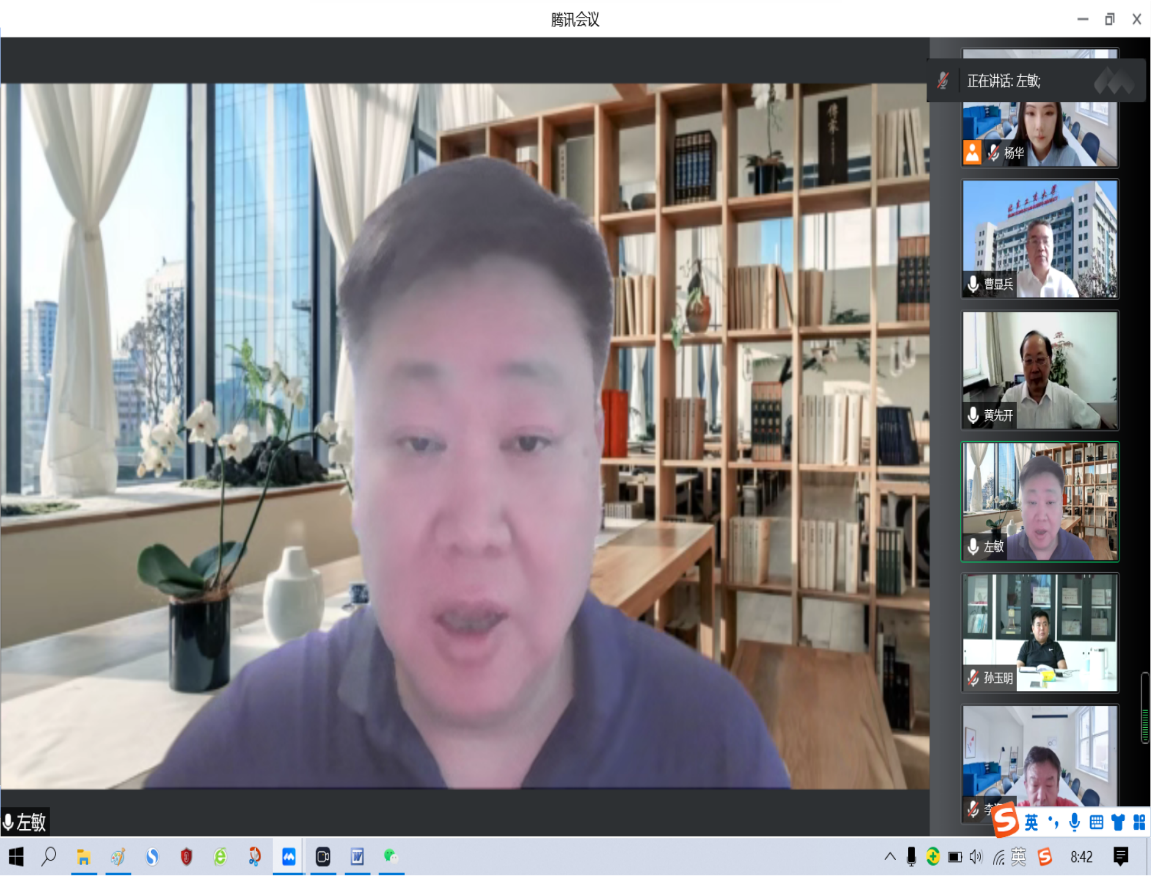
Task: Open the Sogou skin (shirt) icon
Action: click(x=1117, y=822)
